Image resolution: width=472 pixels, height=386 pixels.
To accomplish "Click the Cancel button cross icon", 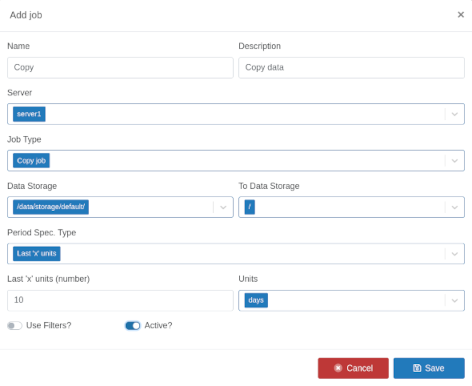I will (338, 368).
